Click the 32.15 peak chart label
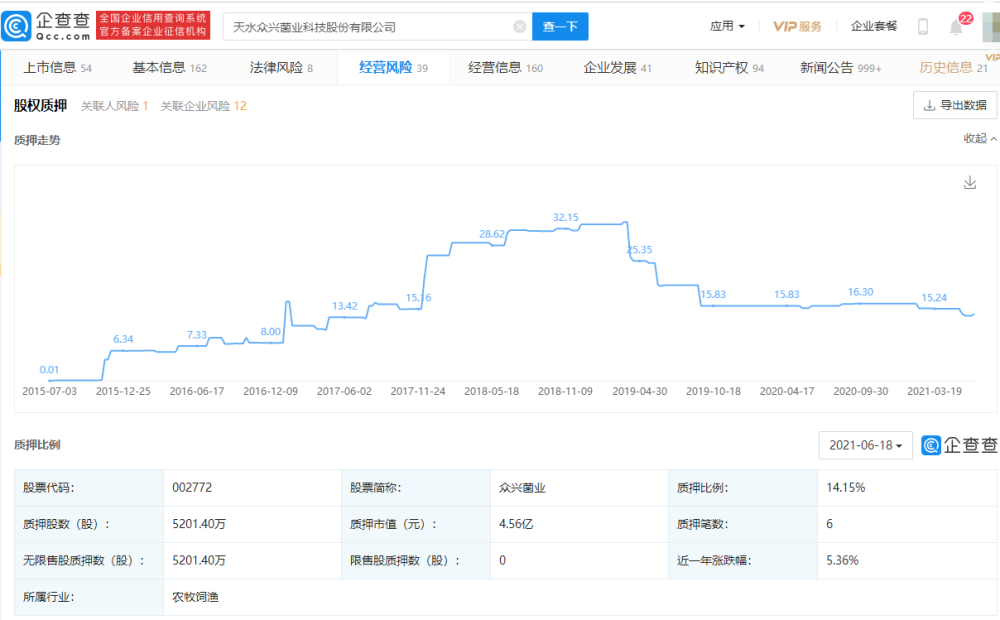Image resolution: width=1000 pixels, height=620 pixels. point(566,218)
